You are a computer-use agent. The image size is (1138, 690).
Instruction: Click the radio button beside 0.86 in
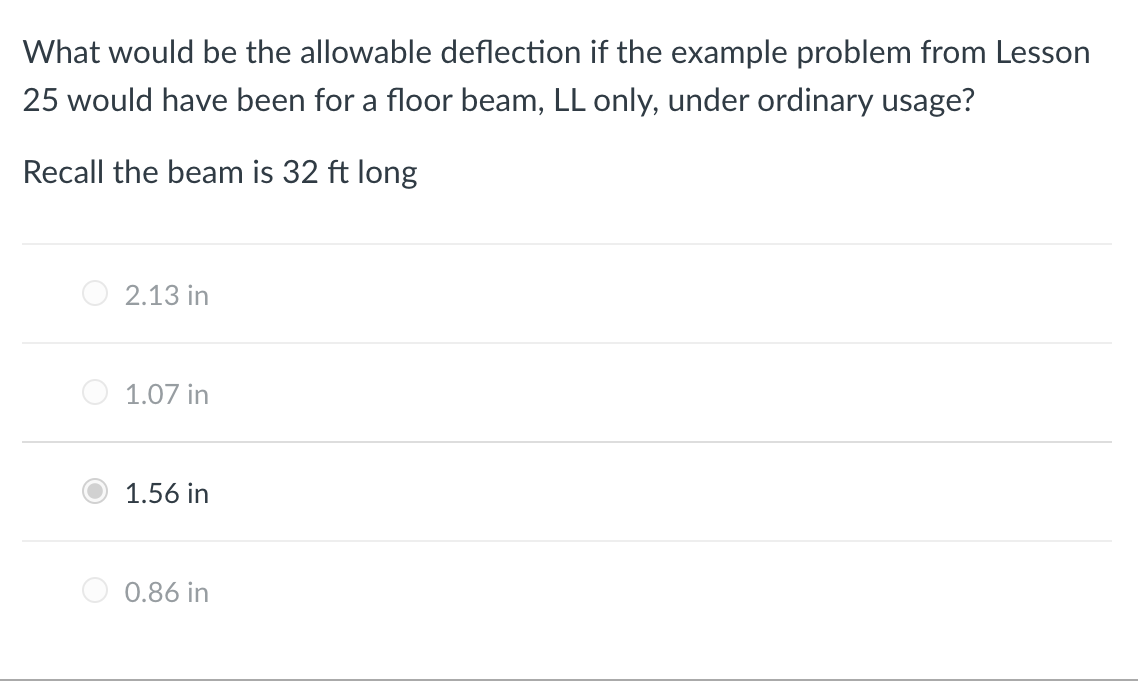[x=95, y=590]
